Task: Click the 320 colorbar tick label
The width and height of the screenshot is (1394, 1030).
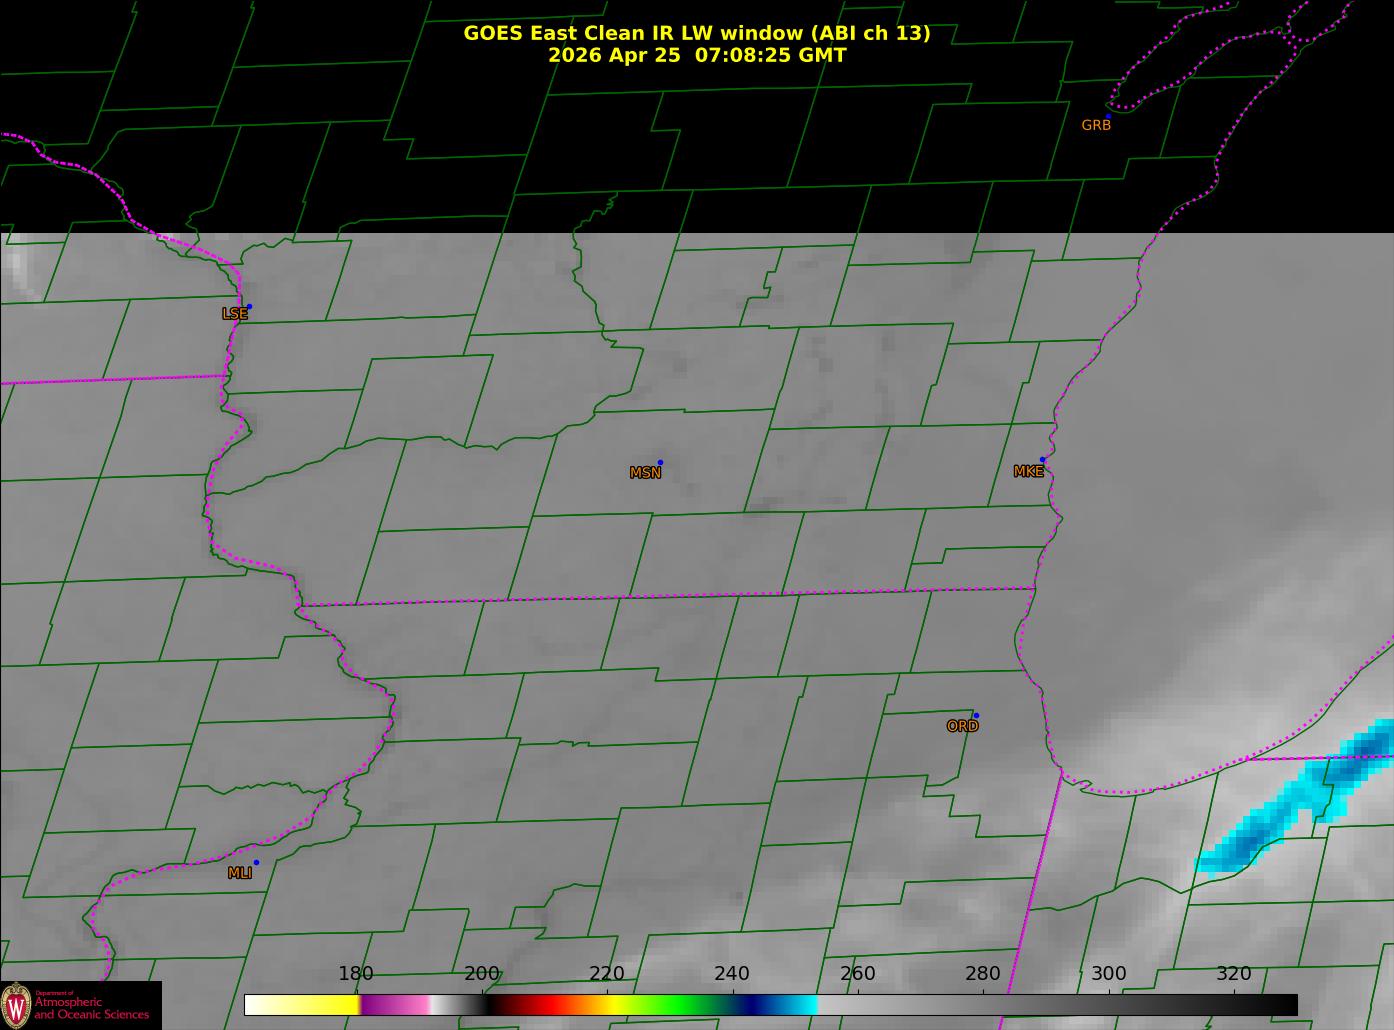Action: pos(1234,973)
